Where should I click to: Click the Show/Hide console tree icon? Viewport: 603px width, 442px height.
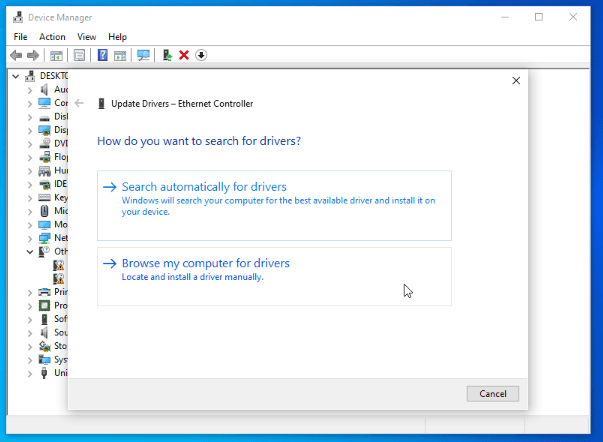(x=56, y=55)
